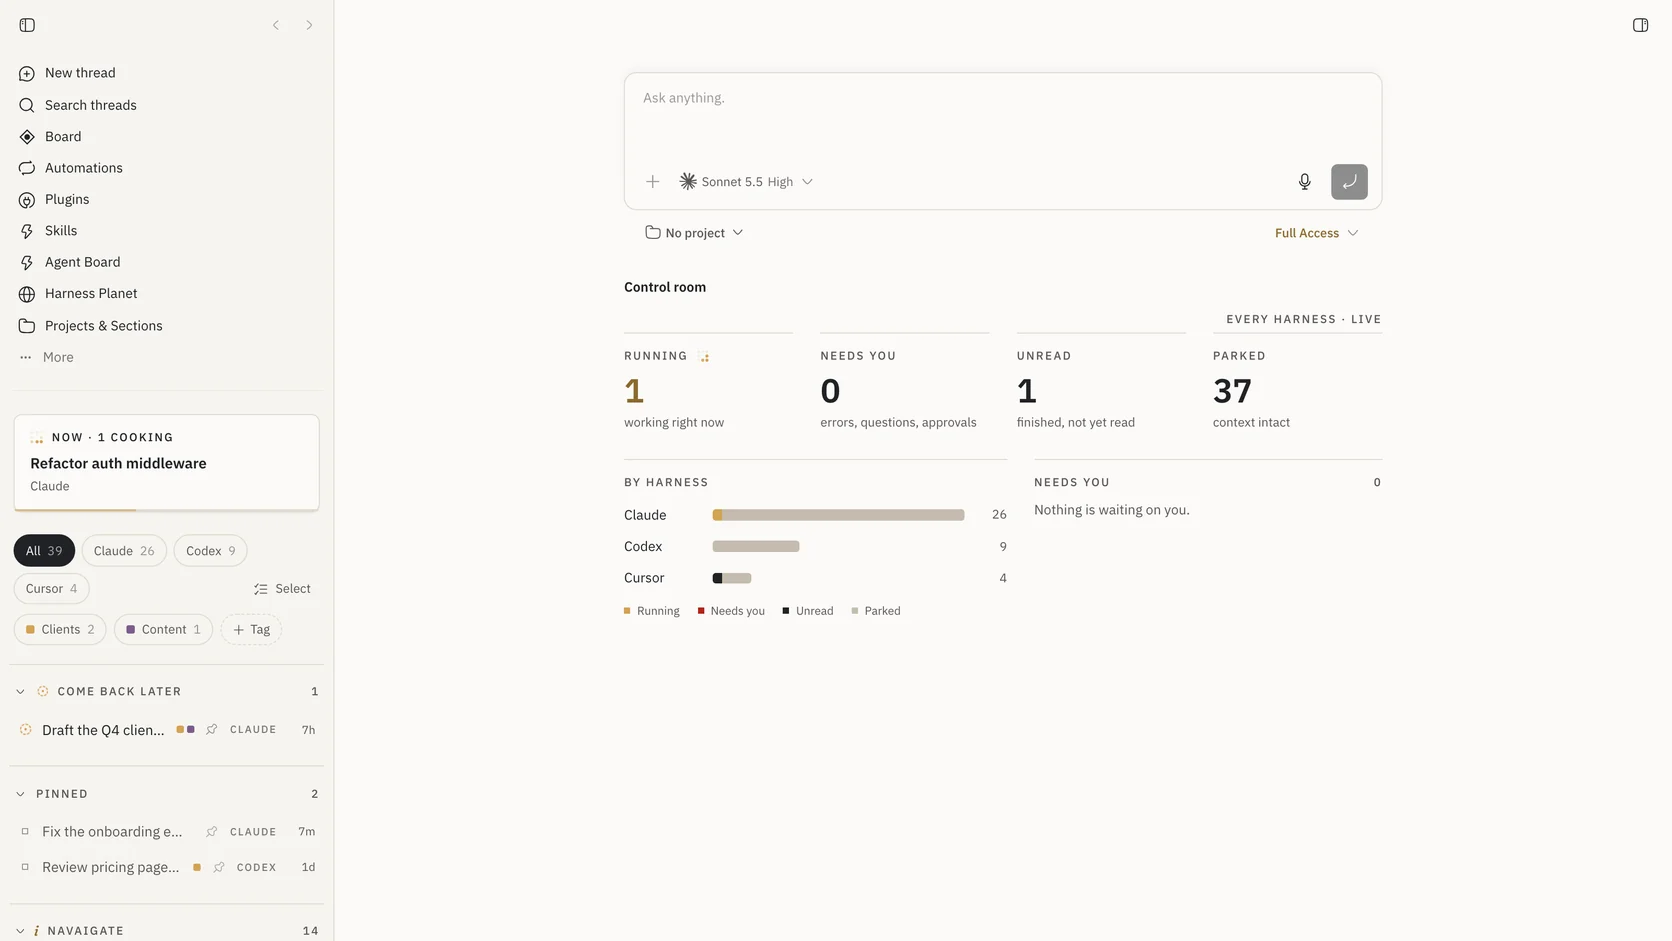Click the send message arrow button
The image size is (1672, 941).
(1349, 182)
